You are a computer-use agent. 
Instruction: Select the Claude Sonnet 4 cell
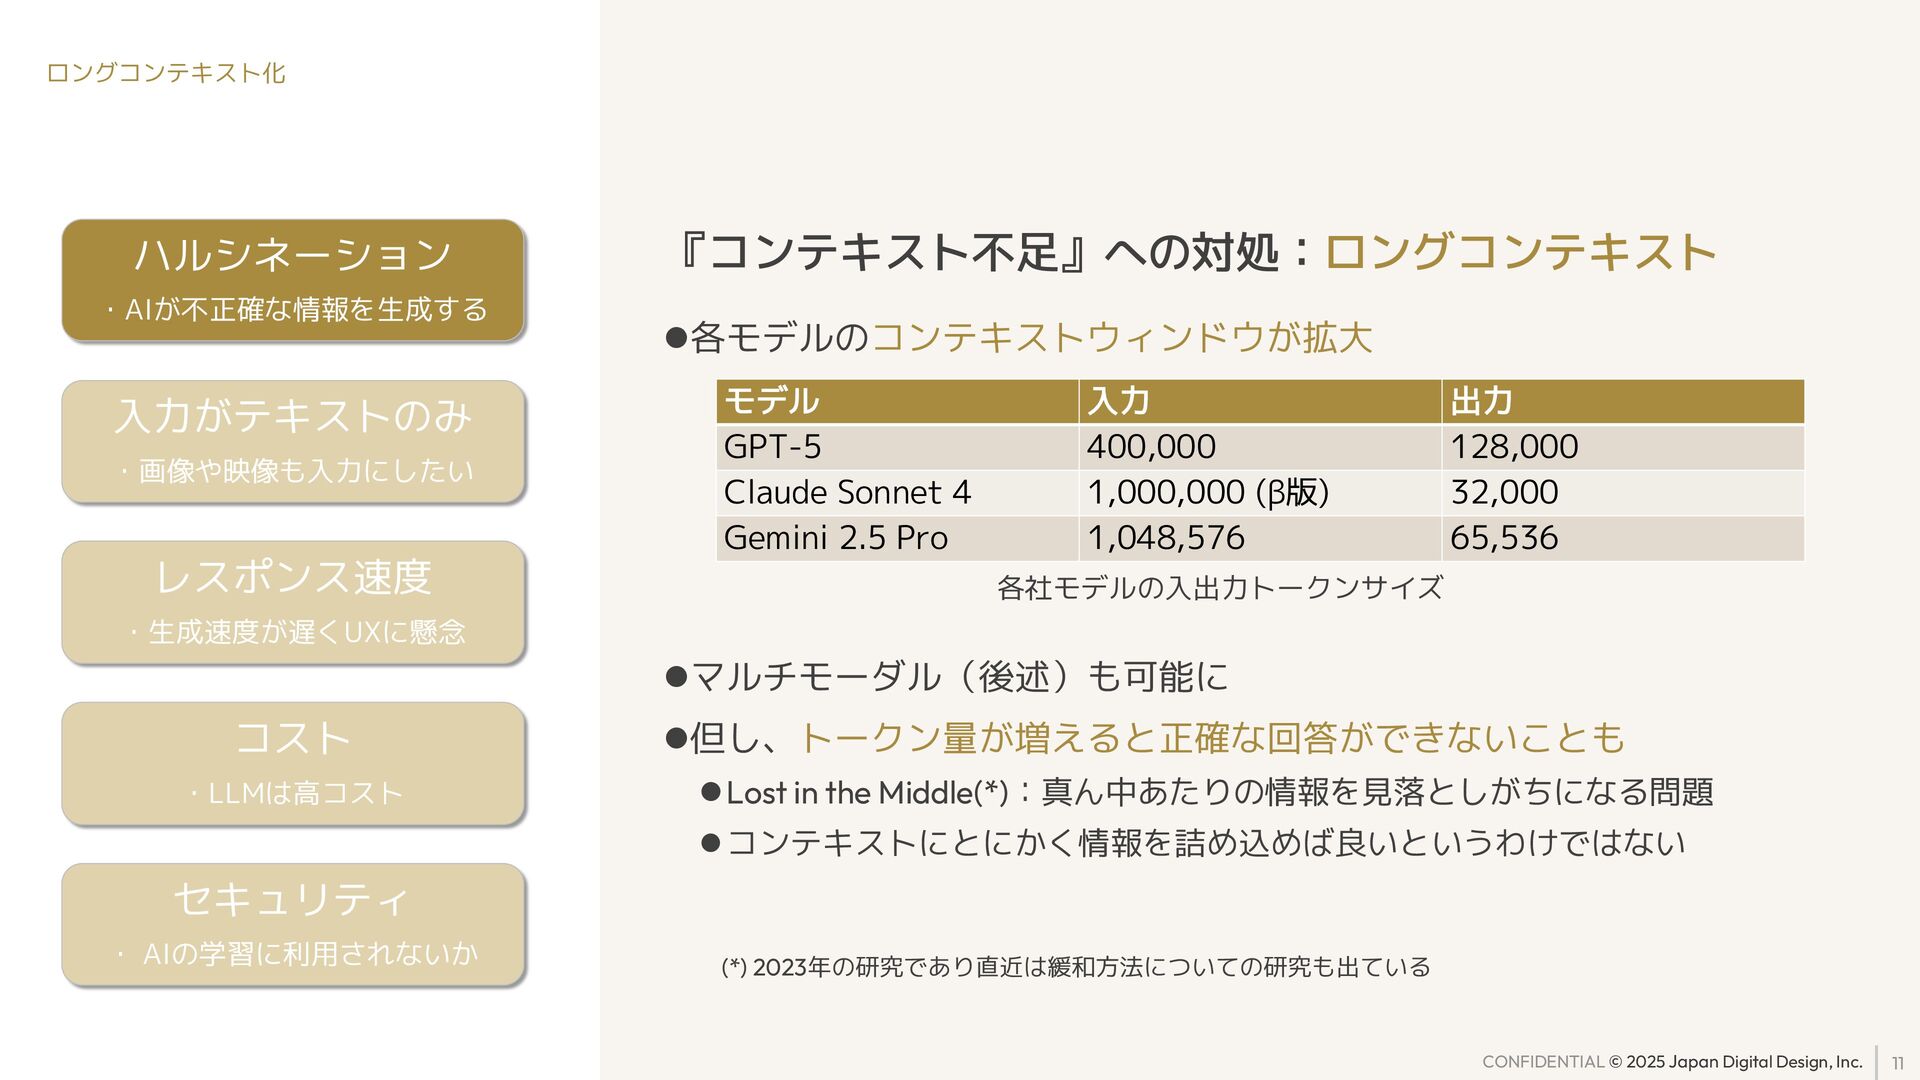(x=897, y=493)
